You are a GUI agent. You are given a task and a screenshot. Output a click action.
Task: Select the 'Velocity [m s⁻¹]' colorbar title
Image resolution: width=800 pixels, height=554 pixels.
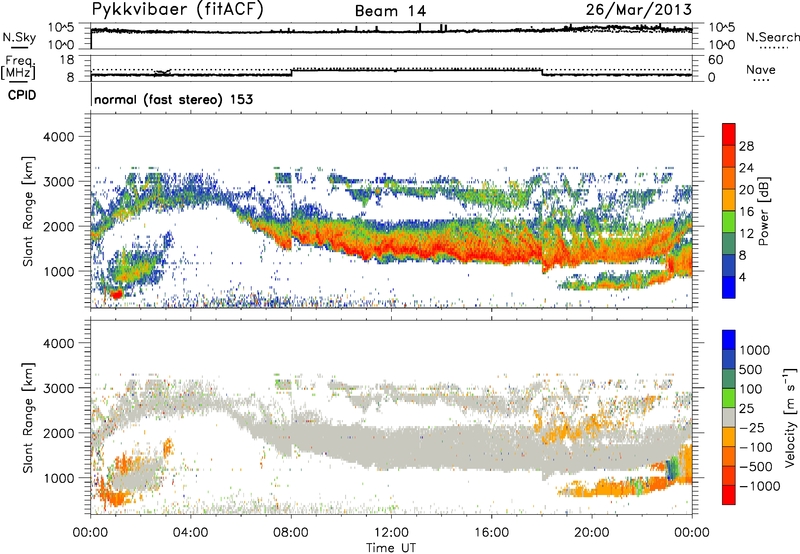[790, 417]
